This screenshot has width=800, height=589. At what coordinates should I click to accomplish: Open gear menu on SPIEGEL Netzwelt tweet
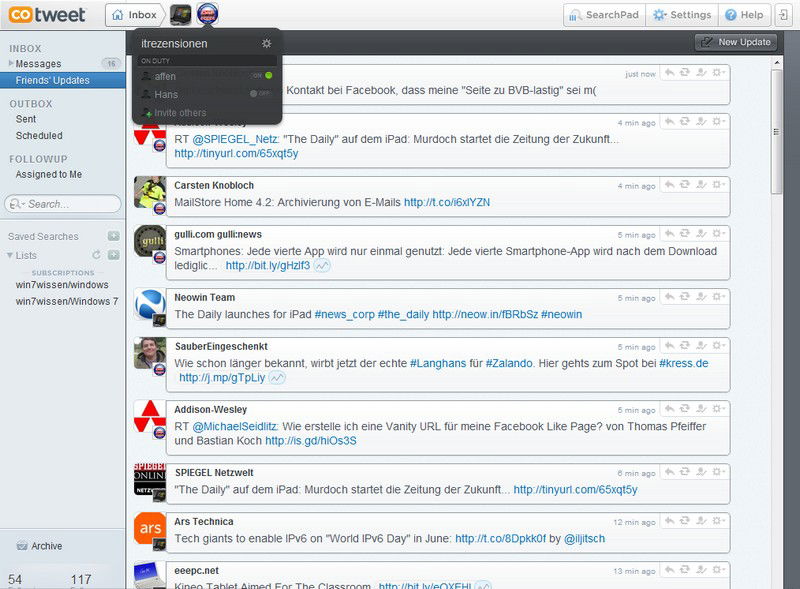718,472
